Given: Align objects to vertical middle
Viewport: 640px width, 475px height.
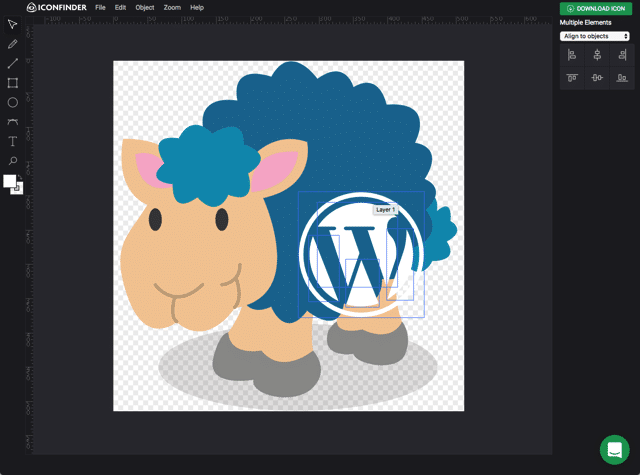Looking at the screenshot, I should (x=597, y=78).
